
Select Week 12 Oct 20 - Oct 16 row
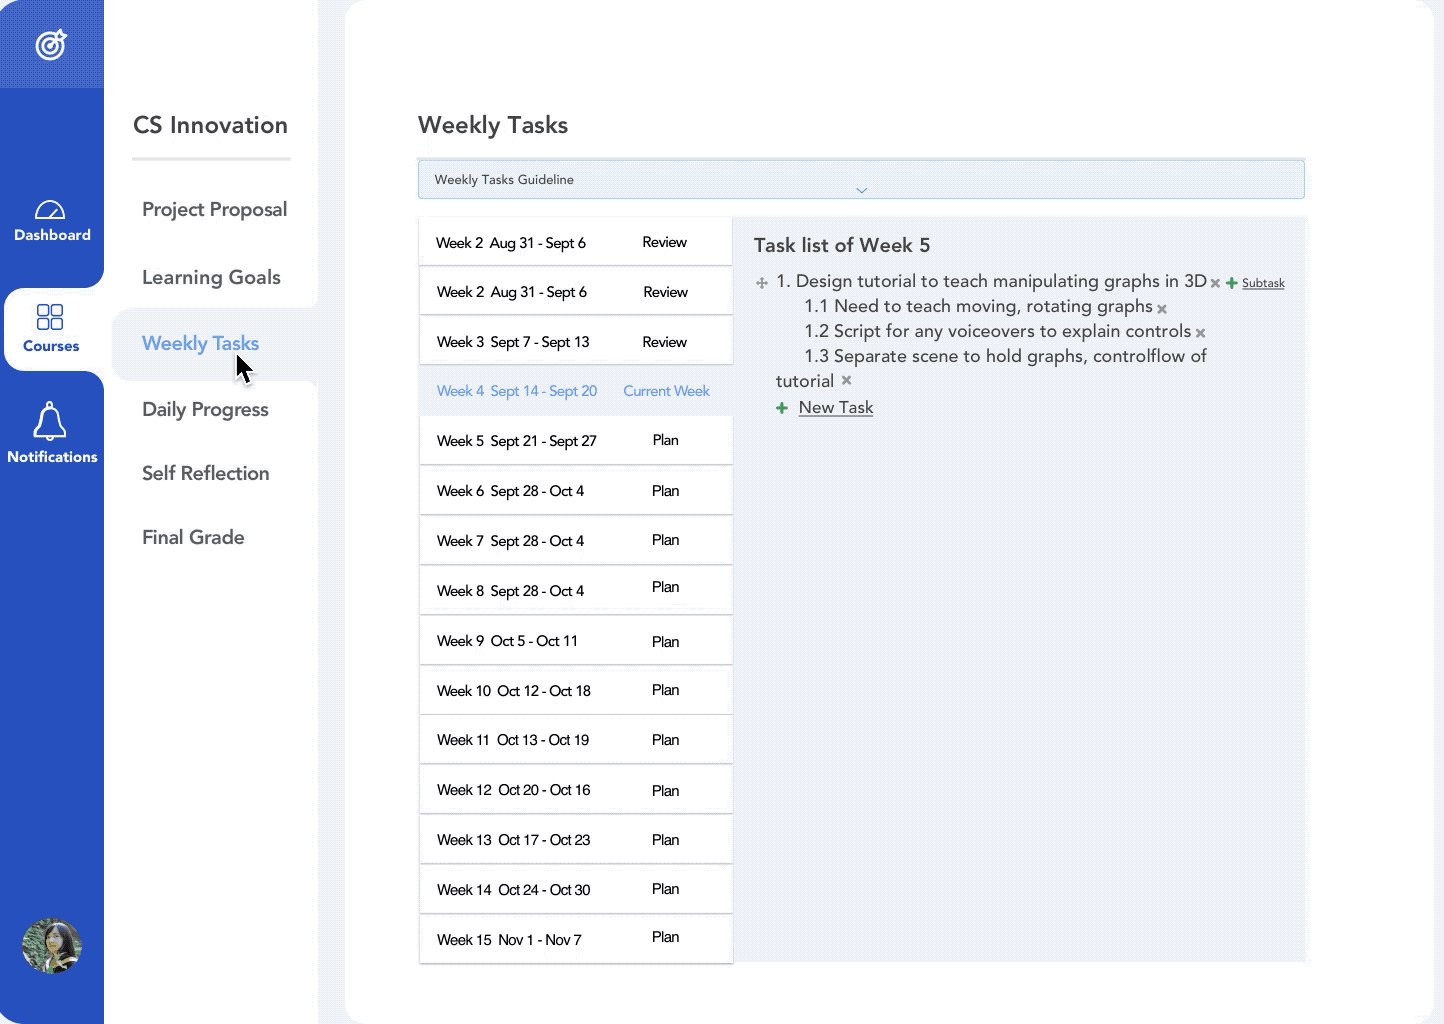point(576,790)
